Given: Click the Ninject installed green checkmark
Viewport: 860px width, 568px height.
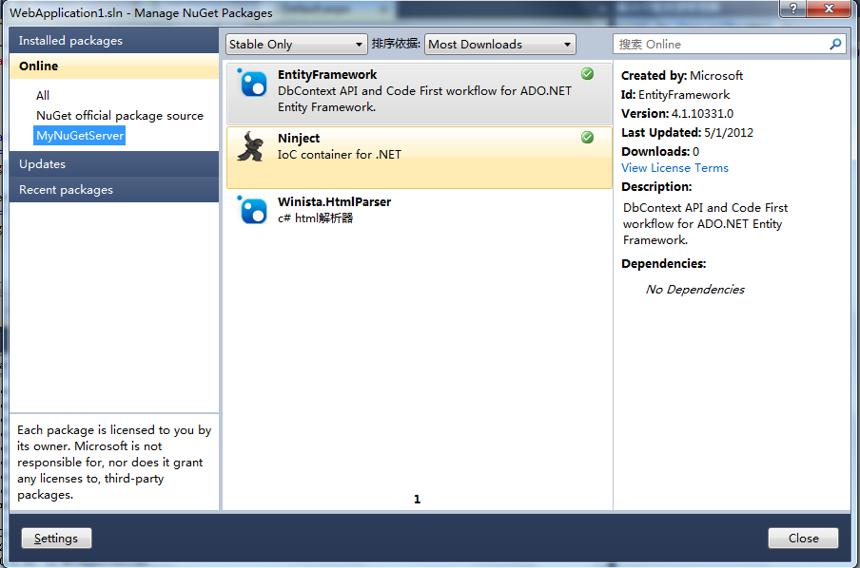Looking at the screenshot, I should (587, 137).
